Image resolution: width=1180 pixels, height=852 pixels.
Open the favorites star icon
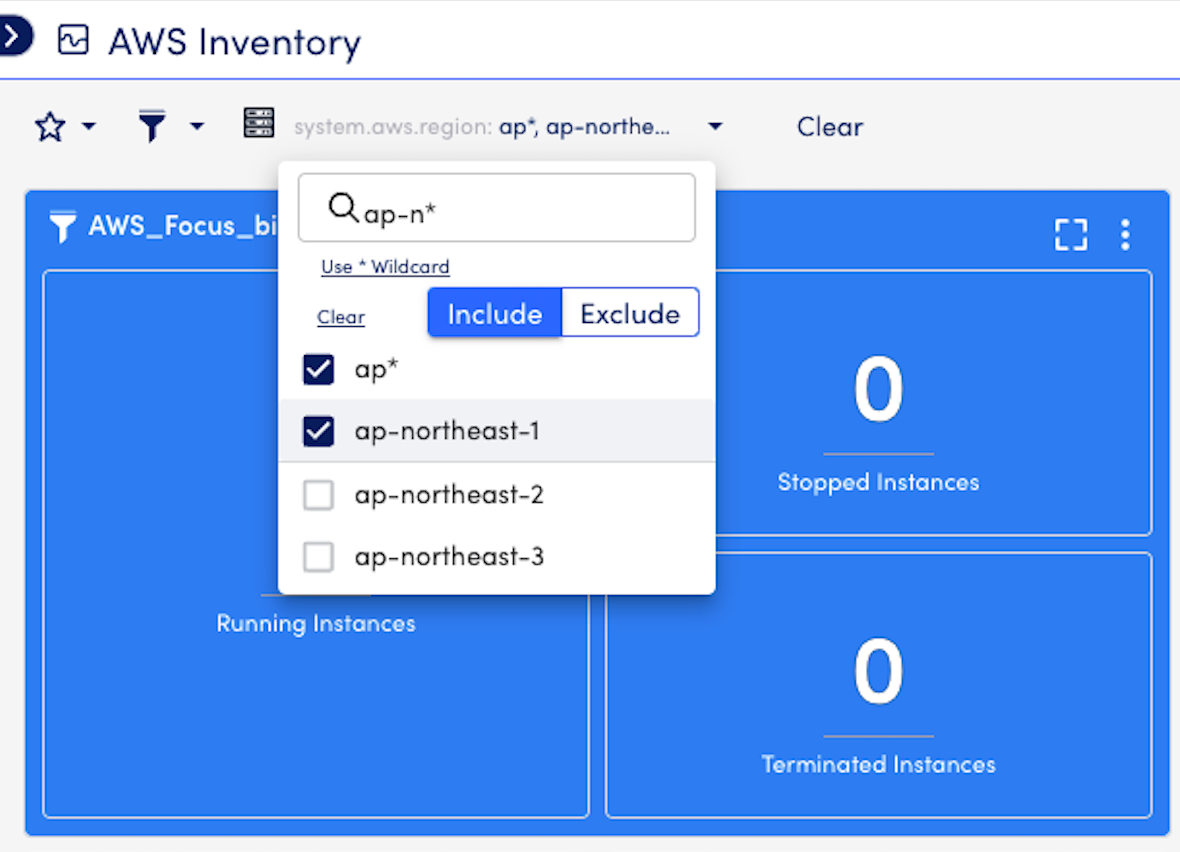point(48,126)
